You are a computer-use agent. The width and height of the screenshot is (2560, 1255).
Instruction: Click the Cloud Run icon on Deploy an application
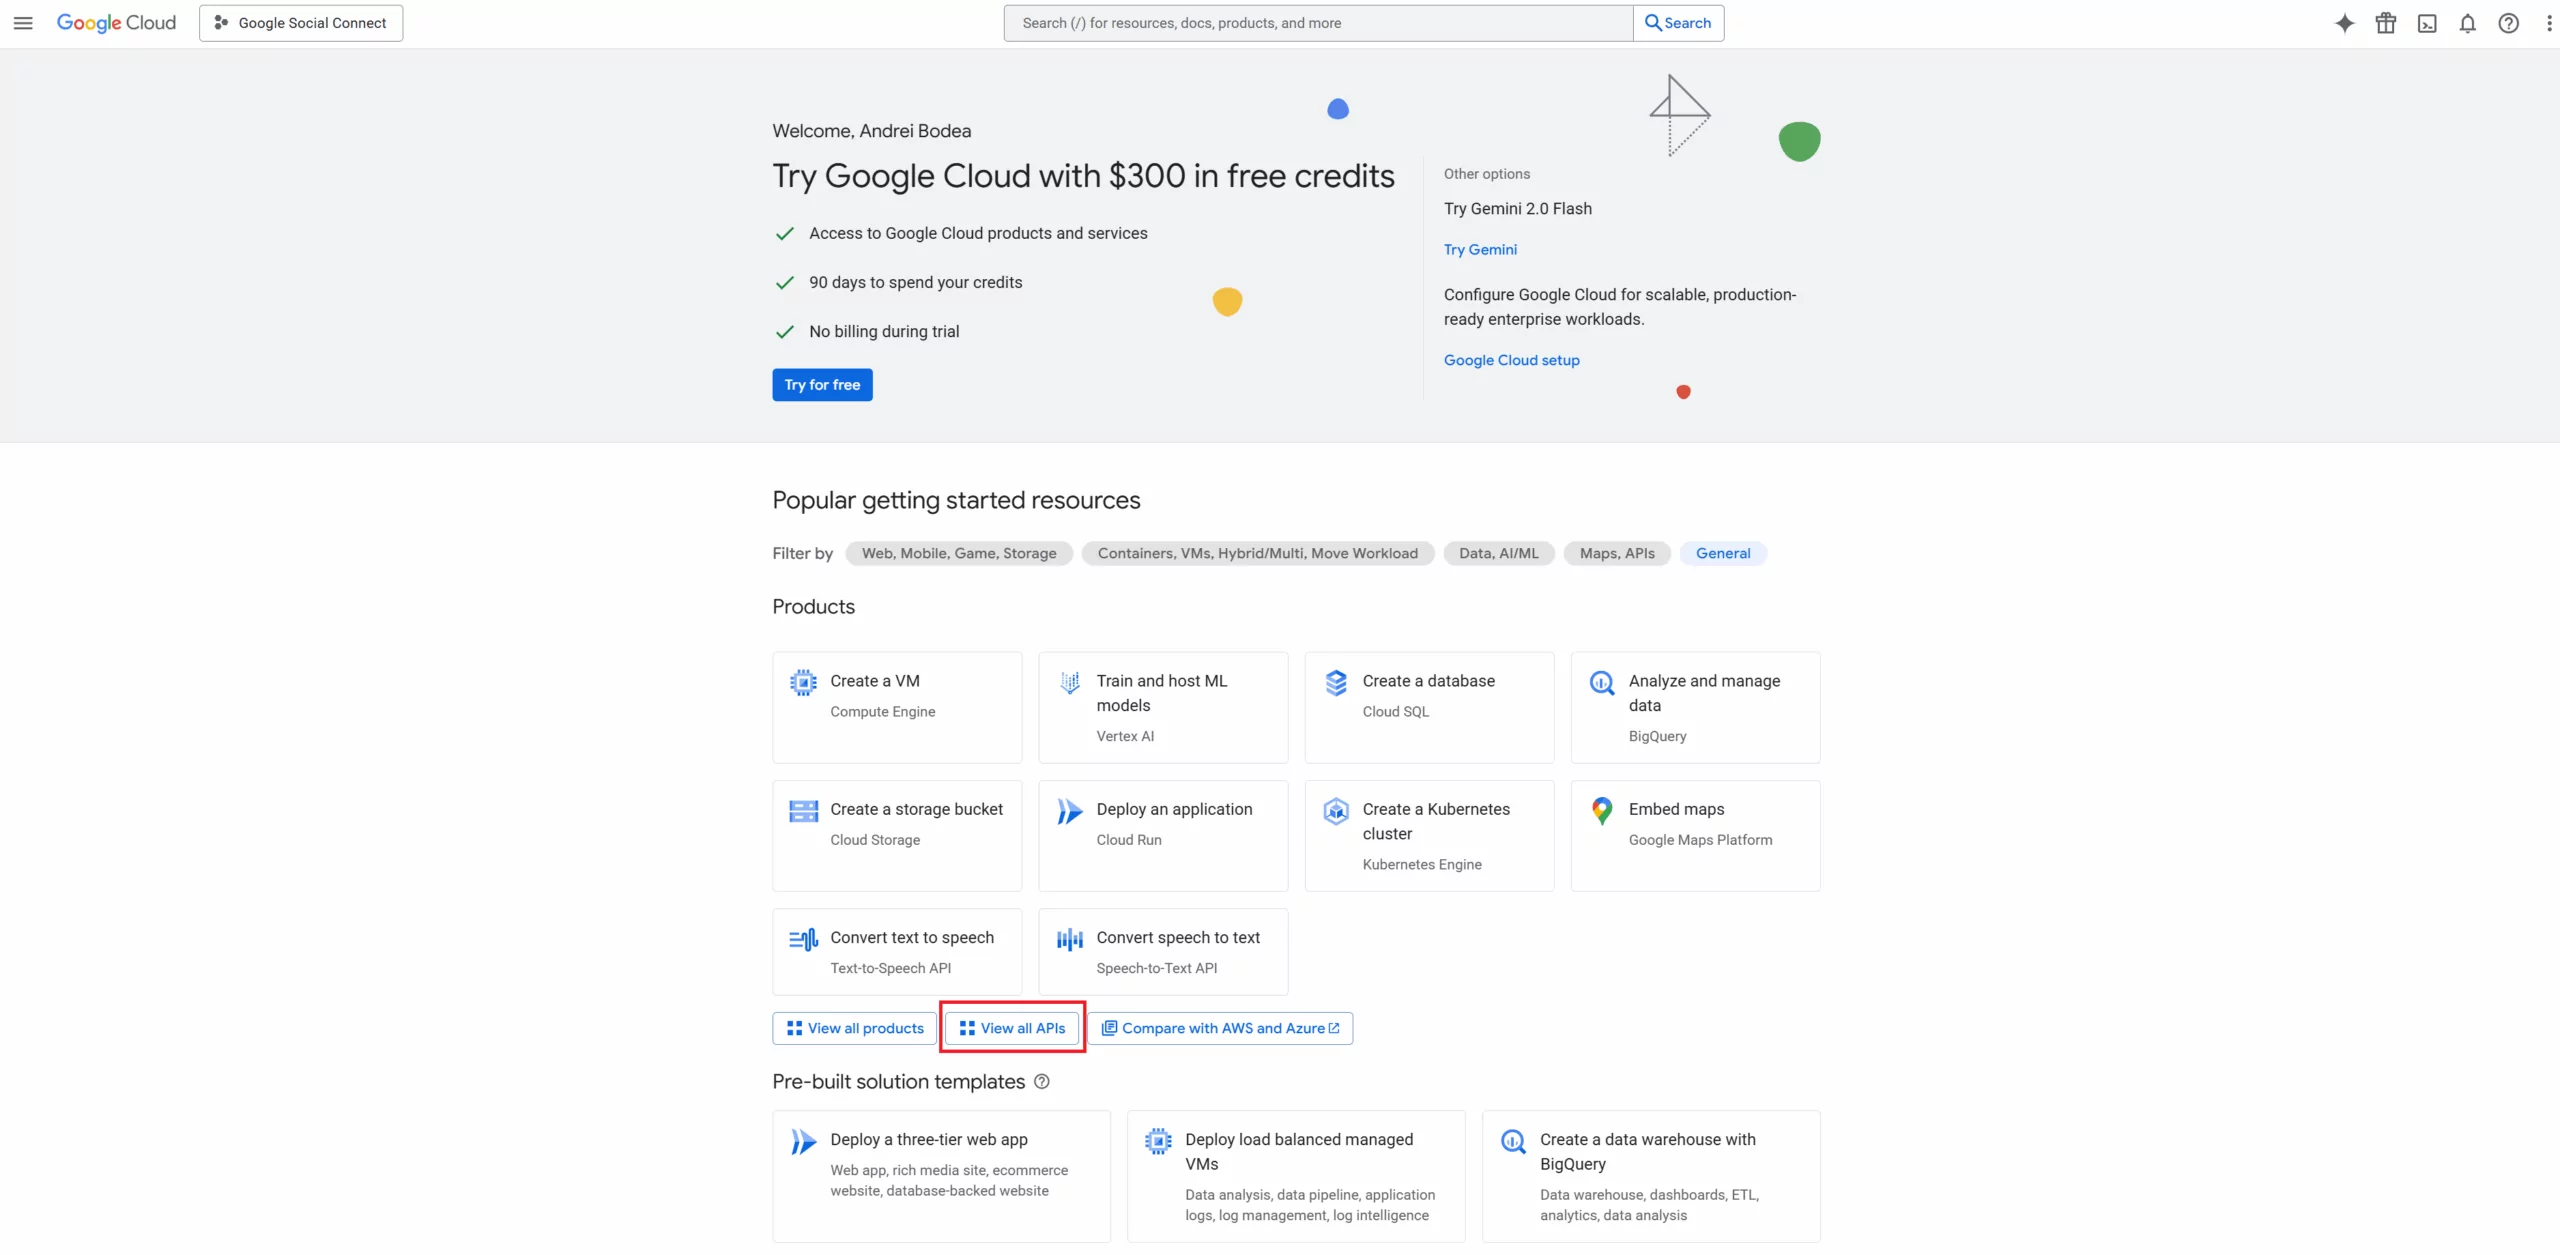[1069, 810]
